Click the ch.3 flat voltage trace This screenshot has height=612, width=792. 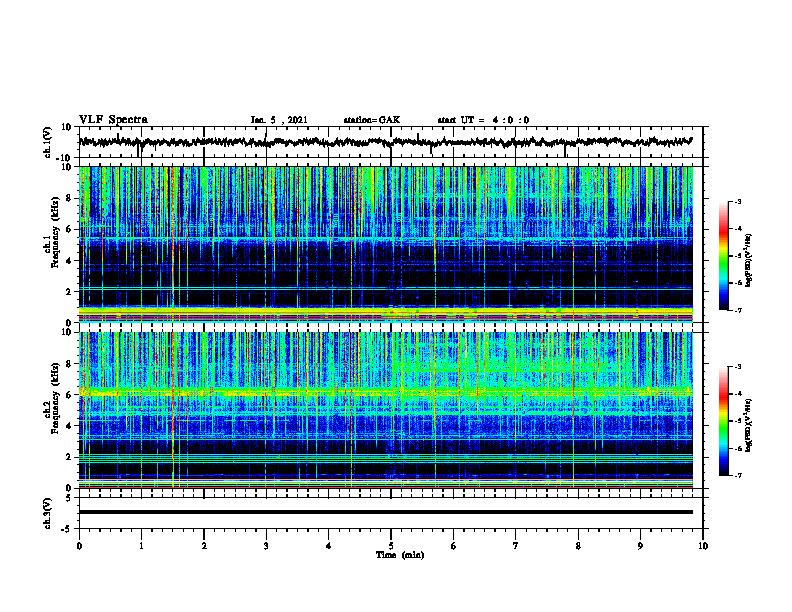[x=385, y=512]
